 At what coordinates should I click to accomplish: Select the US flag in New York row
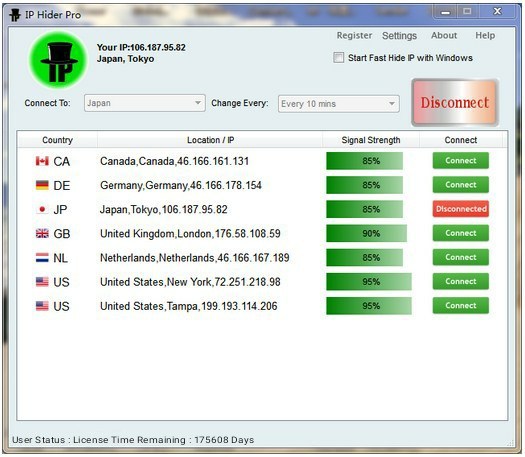click(42, 282)
